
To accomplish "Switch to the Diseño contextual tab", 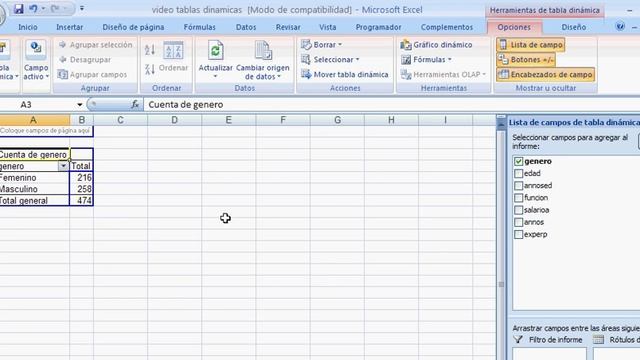I will (x=573, y=27).
